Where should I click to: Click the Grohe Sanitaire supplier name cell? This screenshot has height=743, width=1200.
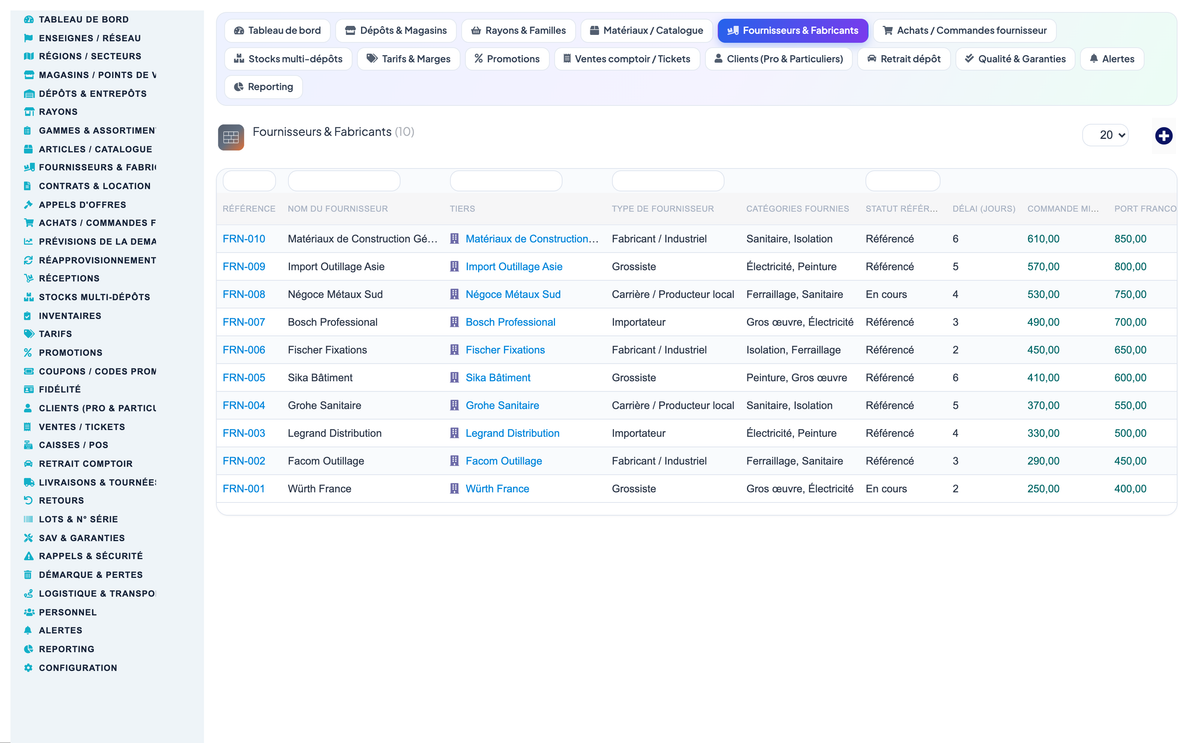pyautogui.click(x=324, y=406)
